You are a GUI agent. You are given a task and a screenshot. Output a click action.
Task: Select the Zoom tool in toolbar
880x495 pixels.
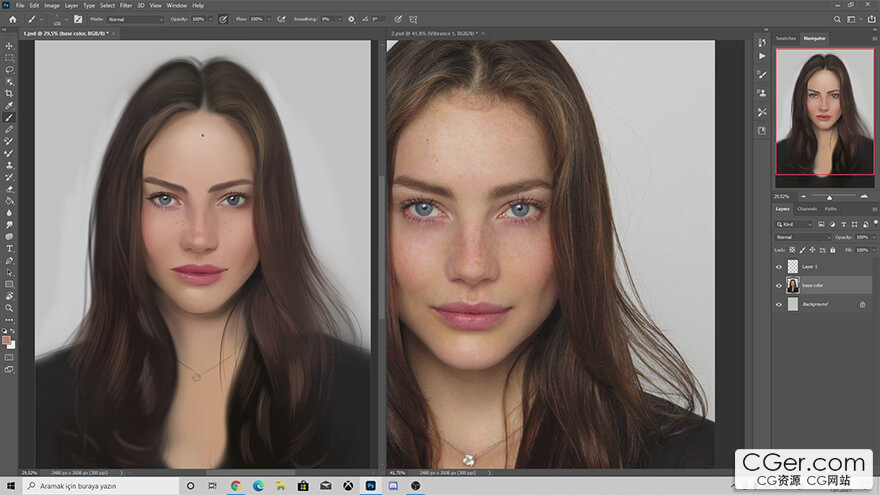[x=9, y=308]
